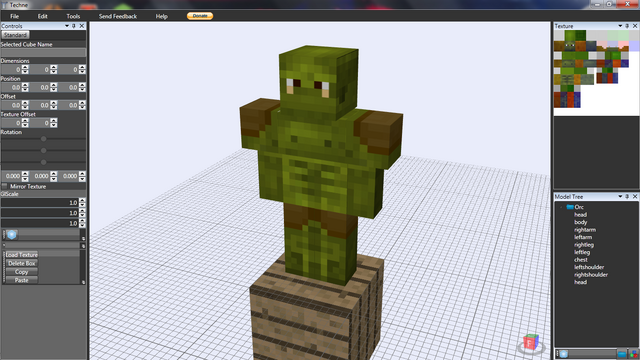Increase the first Offset value

point(25,103)
